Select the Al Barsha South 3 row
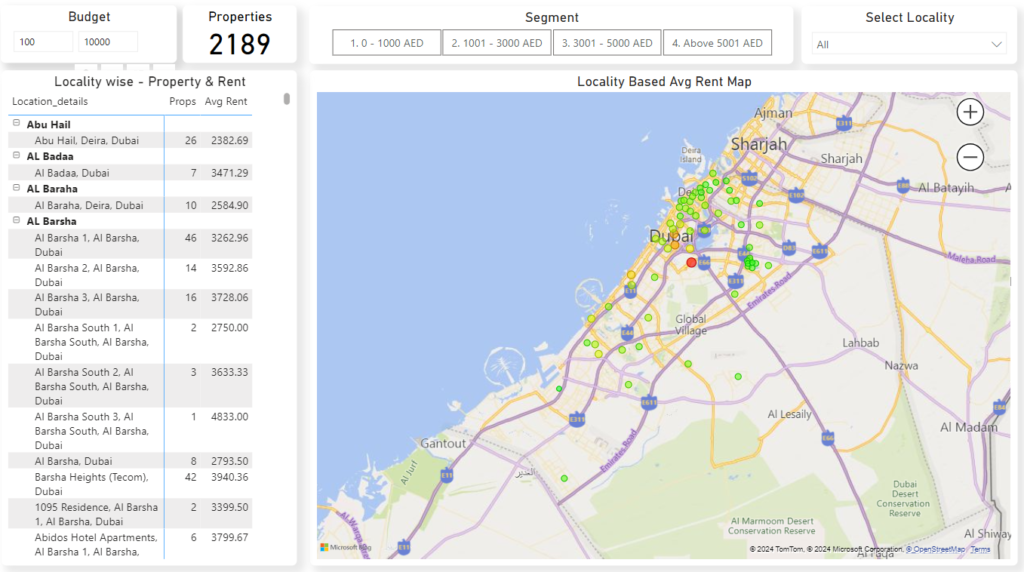Screen dimensions: 1024x572 [x=130, y=430]
